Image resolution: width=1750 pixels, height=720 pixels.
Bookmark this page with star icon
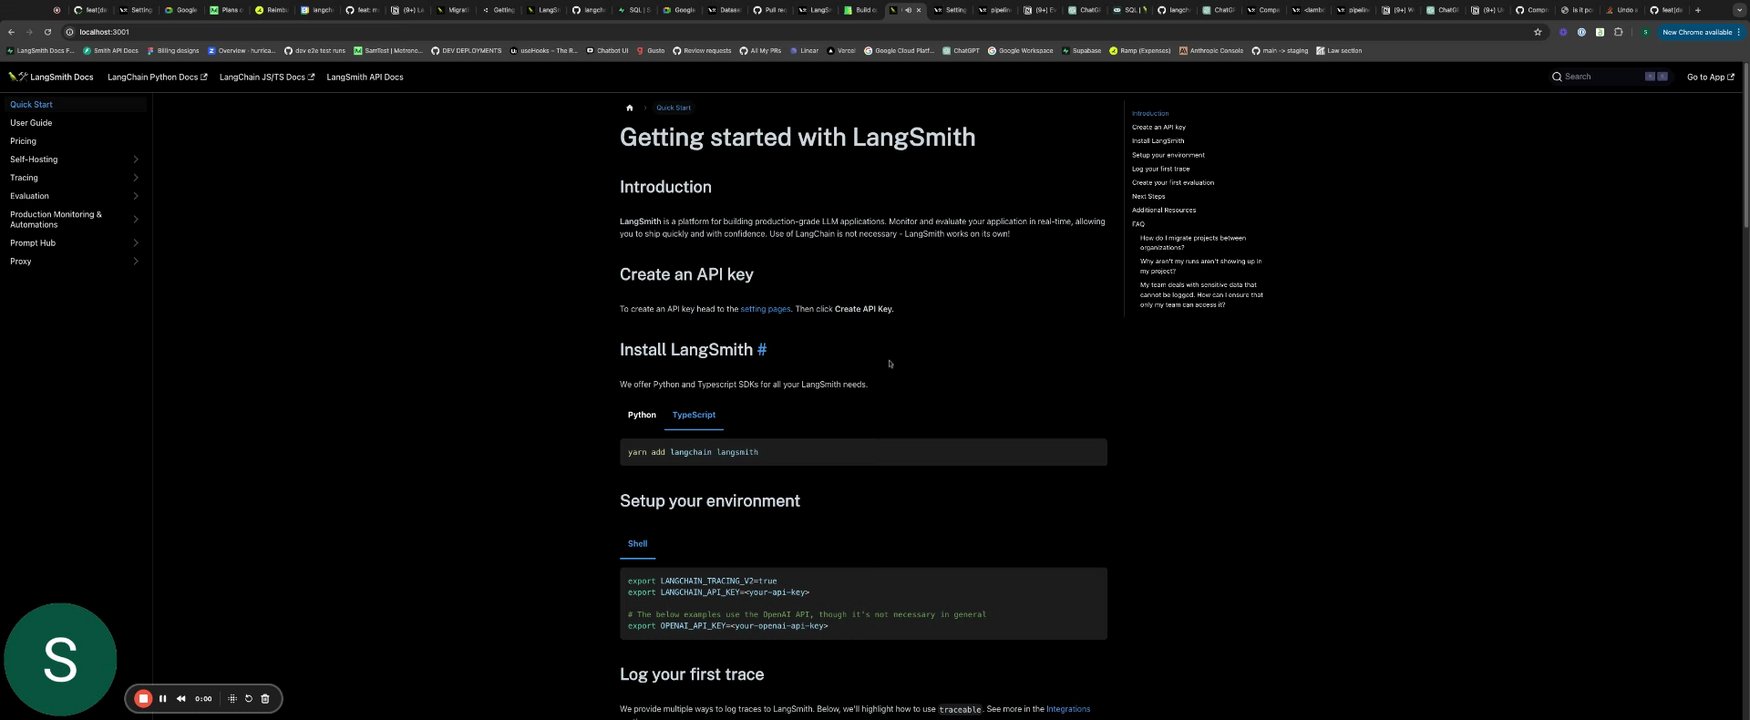(x=1538, y=32)
